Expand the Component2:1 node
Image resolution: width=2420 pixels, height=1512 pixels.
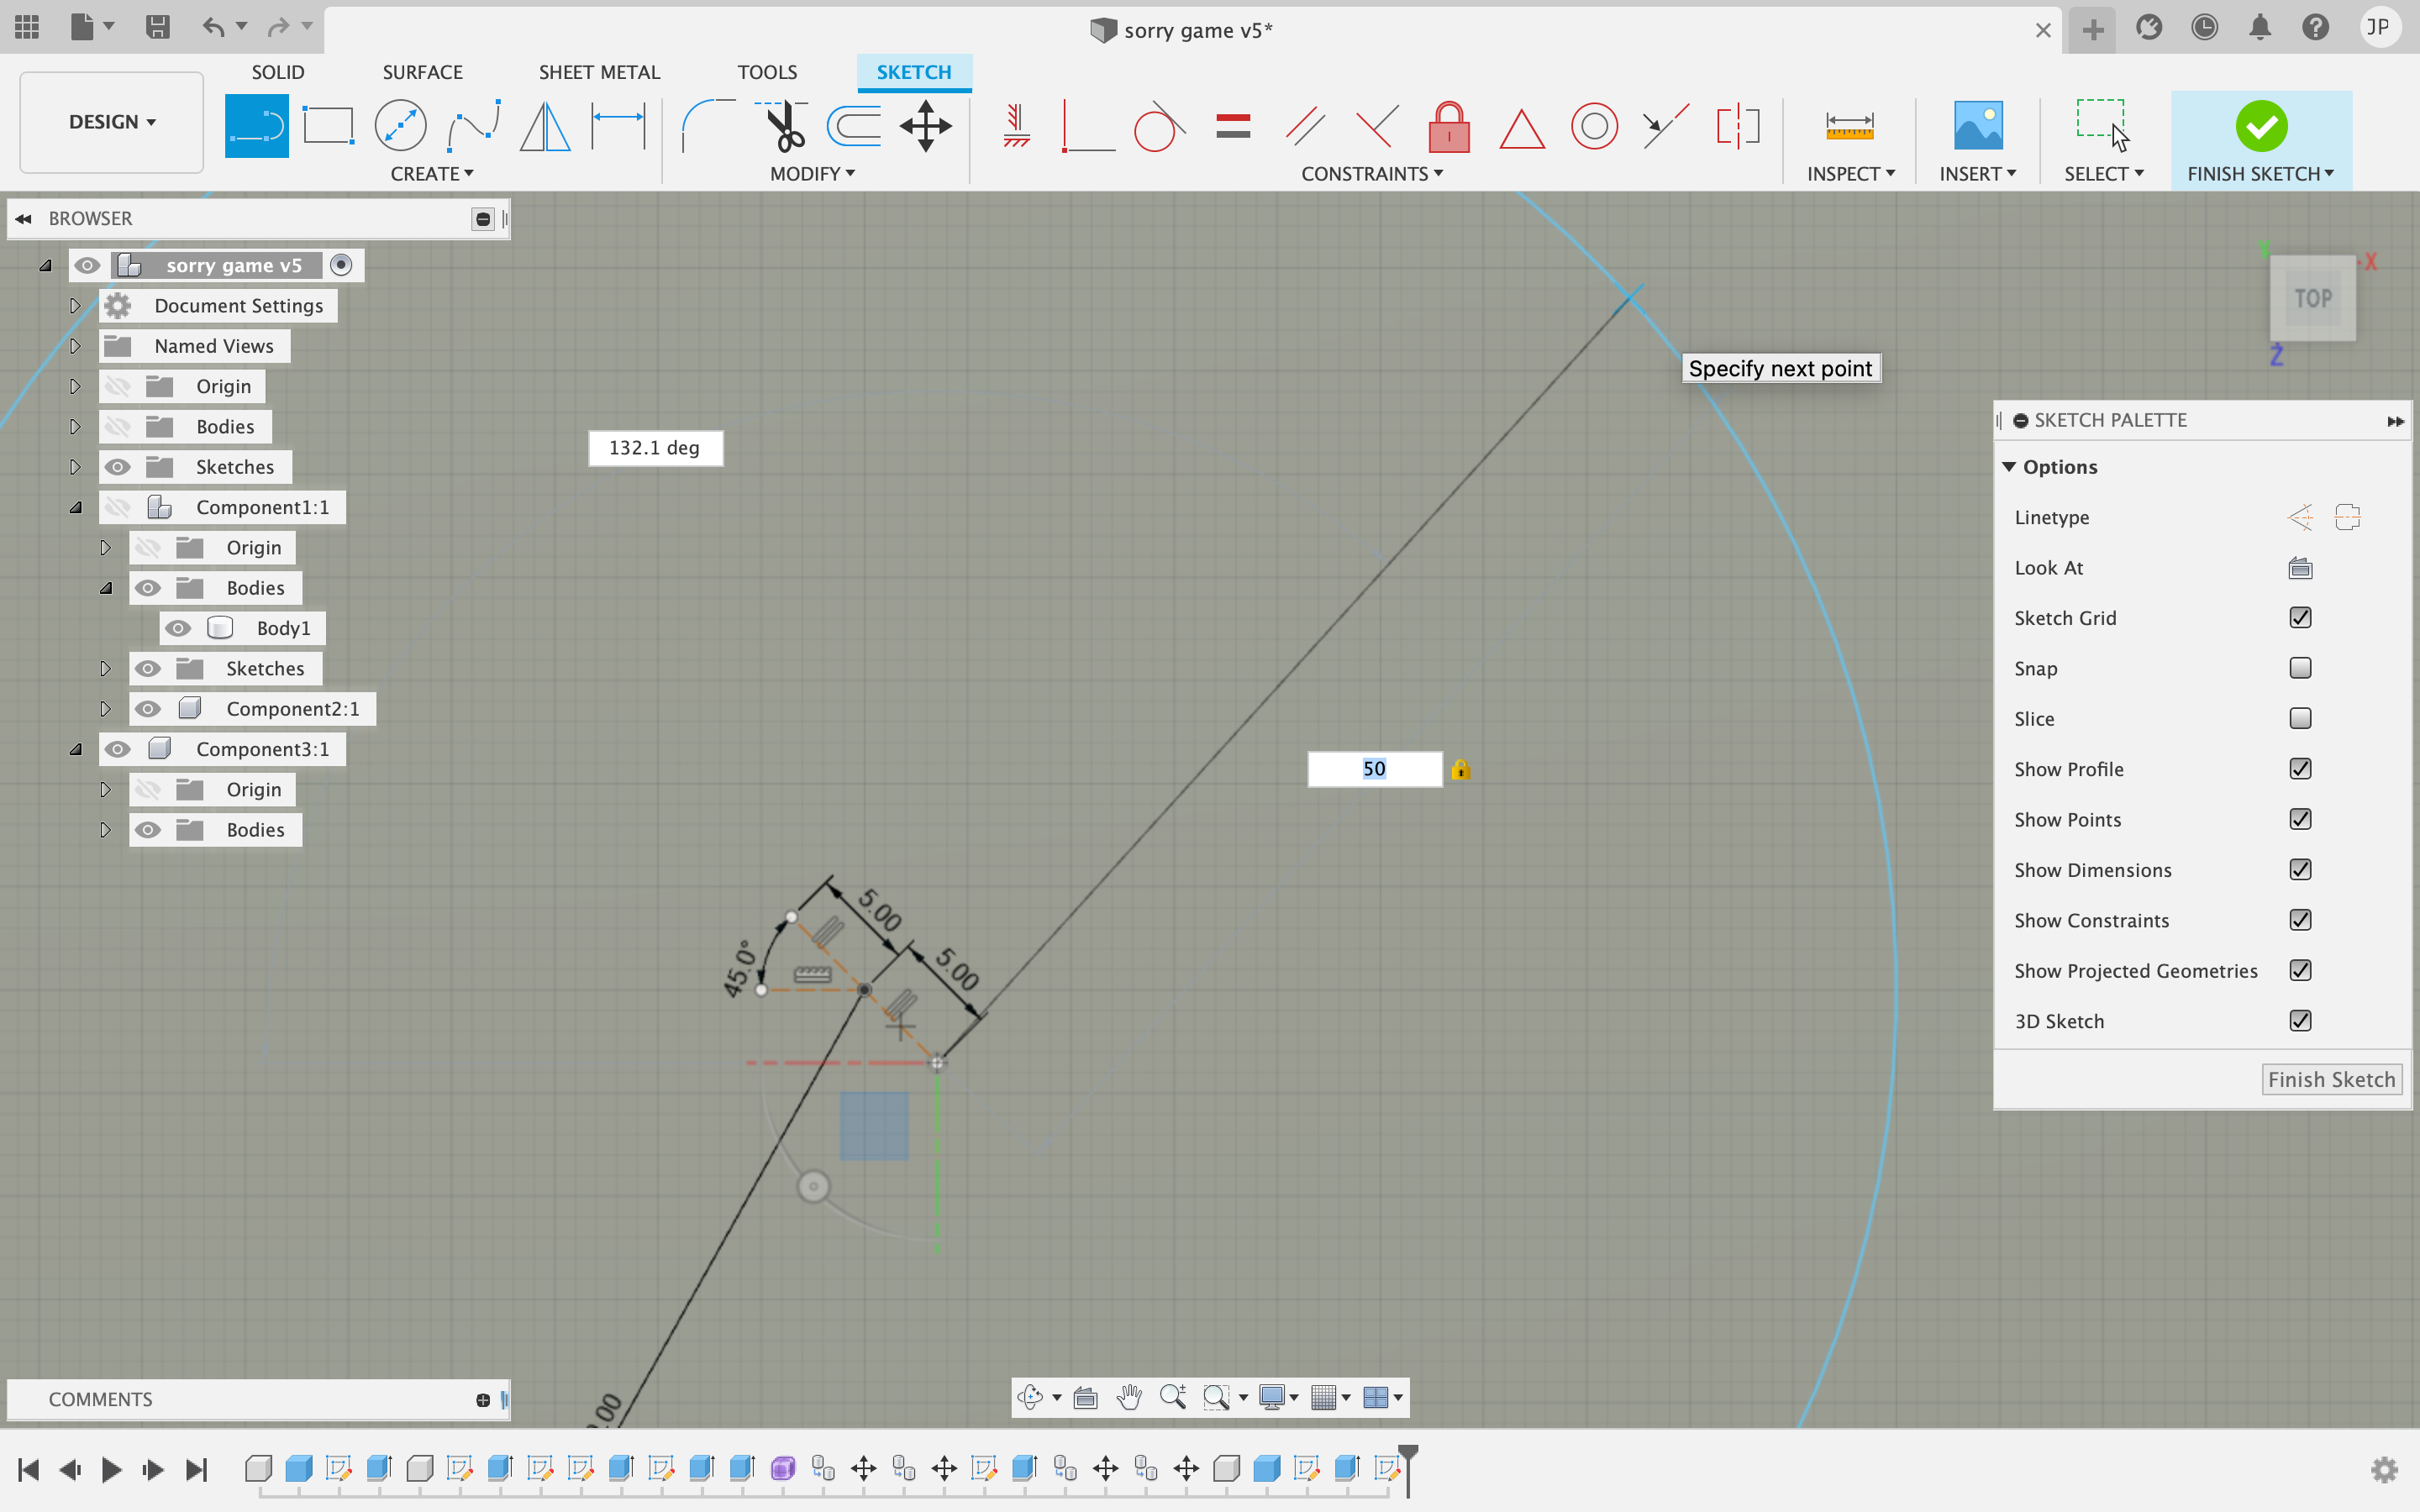(x=105, y=709)
